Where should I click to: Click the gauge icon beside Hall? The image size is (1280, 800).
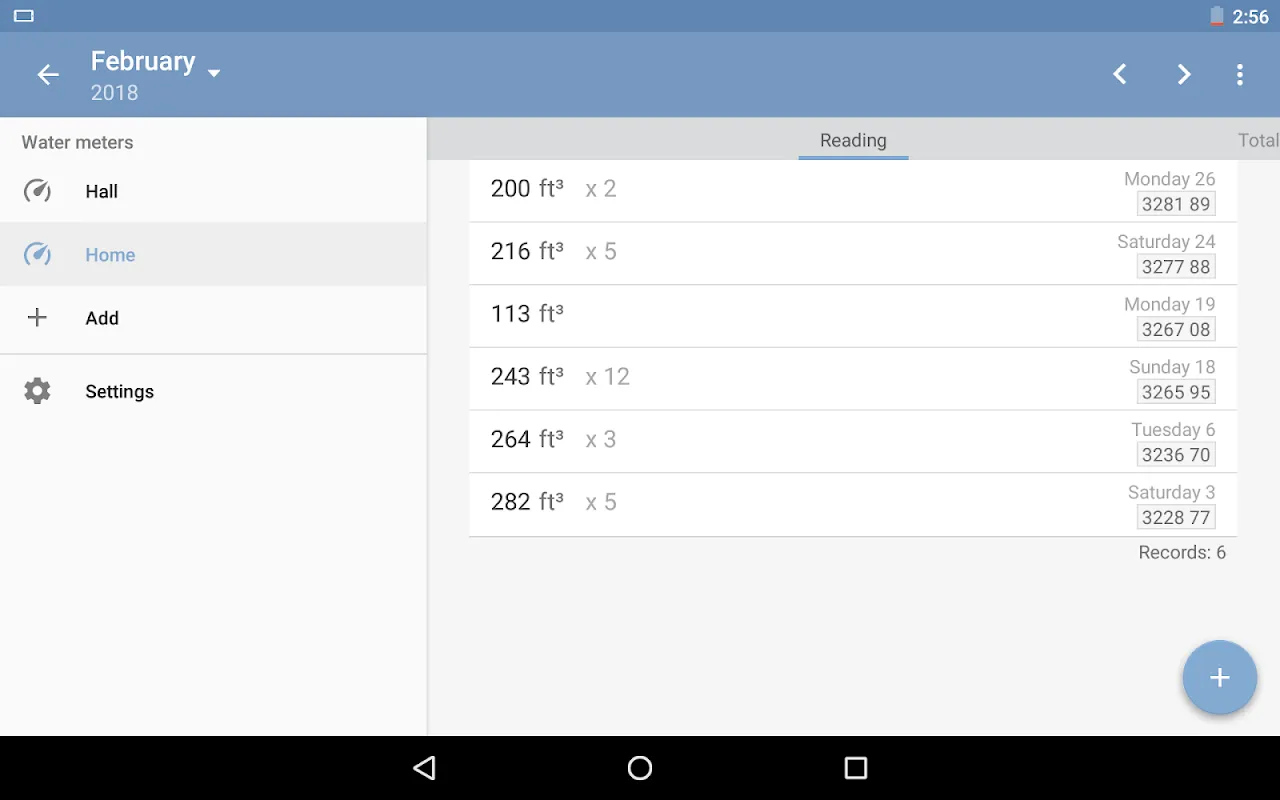point(37,191)
